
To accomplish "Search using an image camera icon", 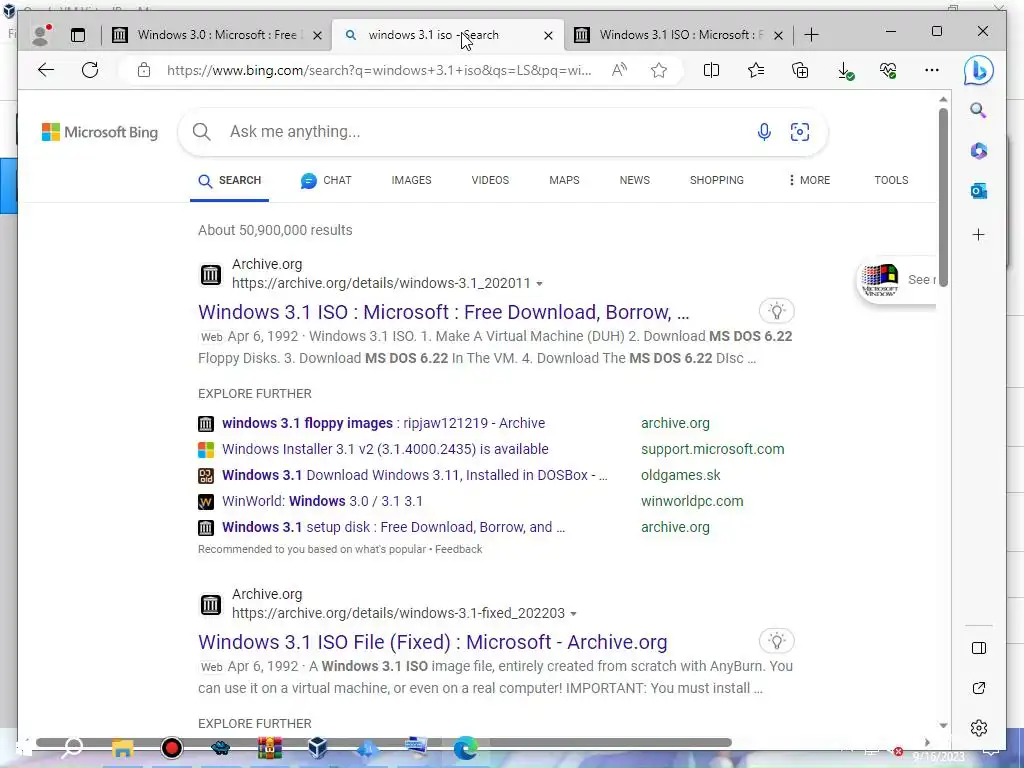I will tap(800, 132).
